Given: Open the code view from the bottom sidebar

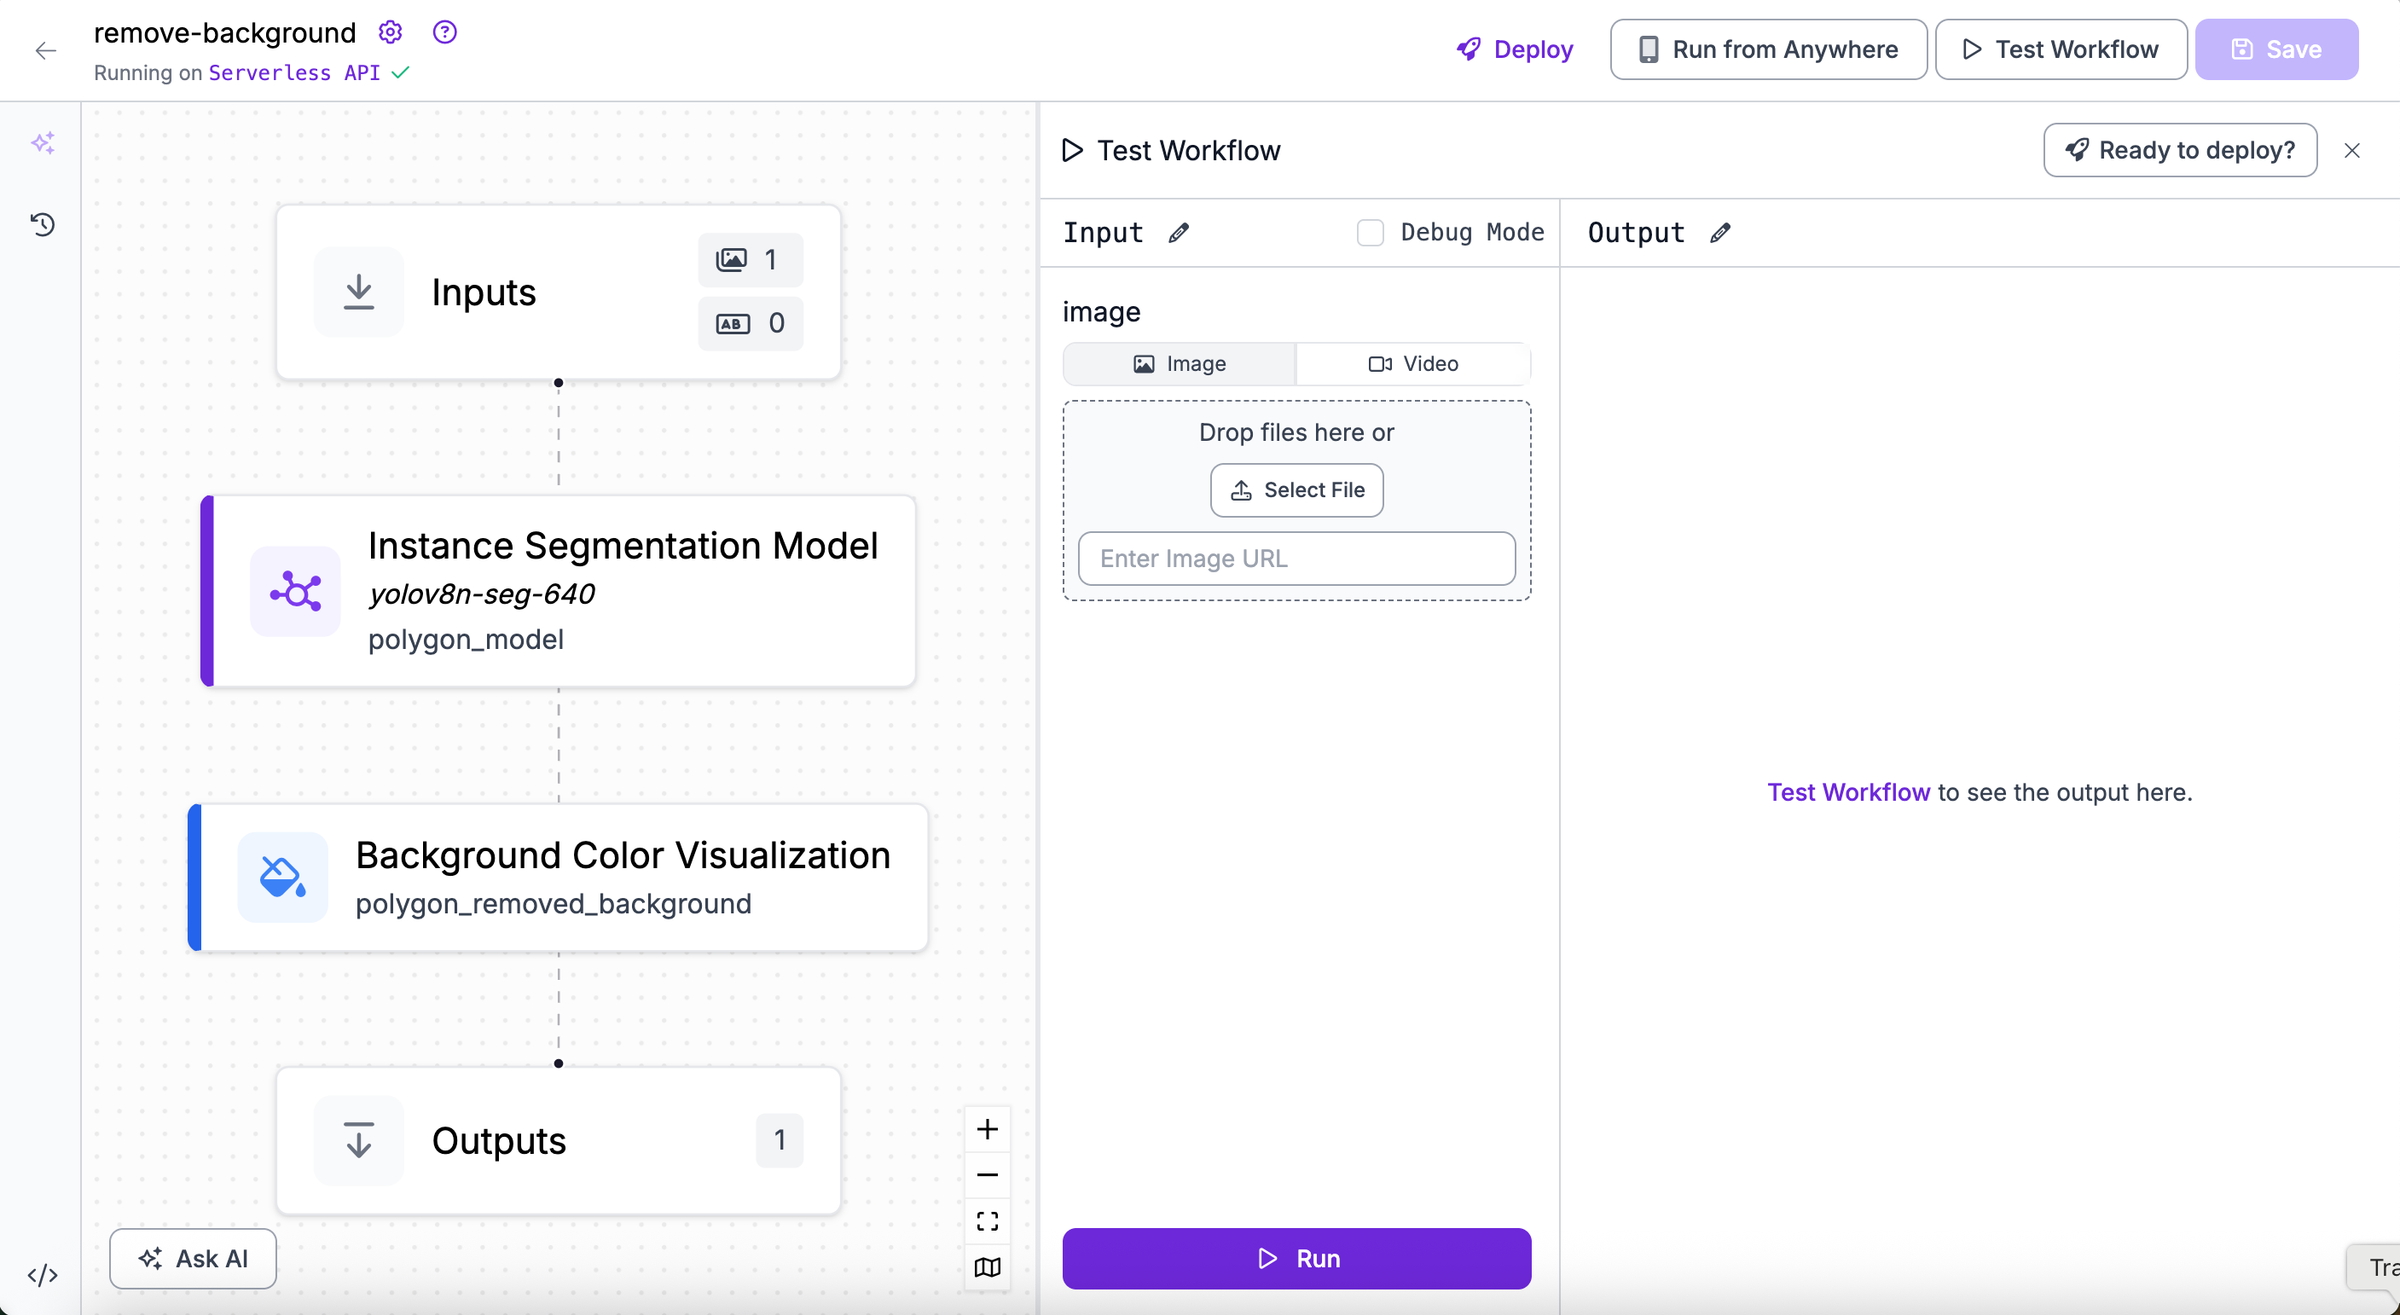Looking at the screenshot, I should [43, 1275].
